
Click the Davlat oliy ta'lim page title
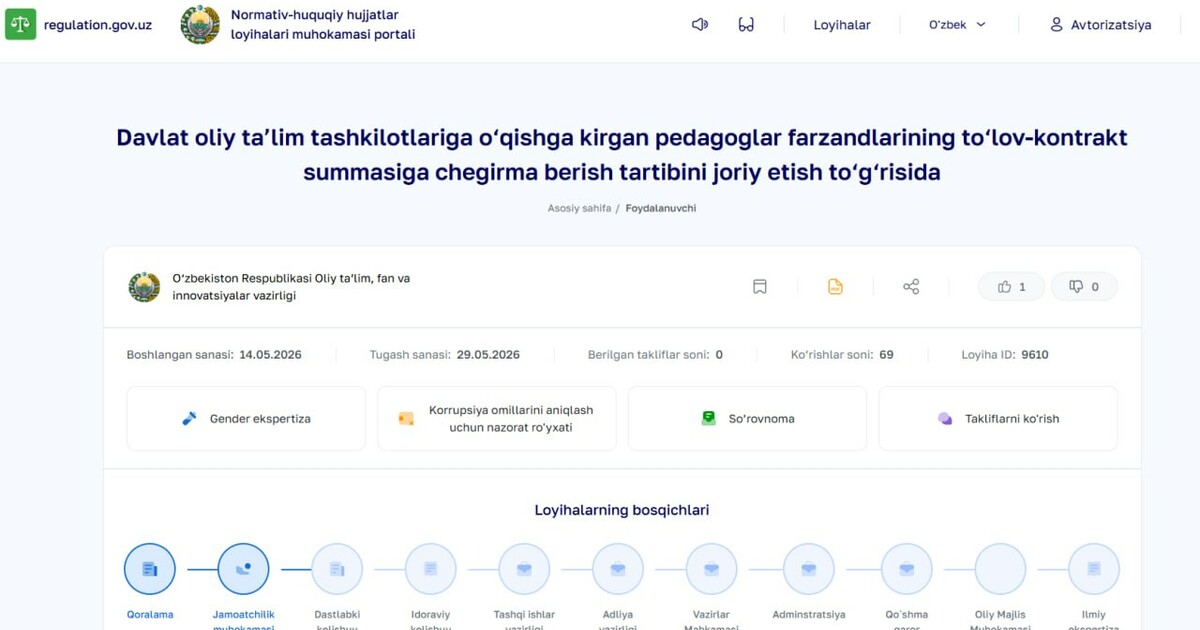622,154
